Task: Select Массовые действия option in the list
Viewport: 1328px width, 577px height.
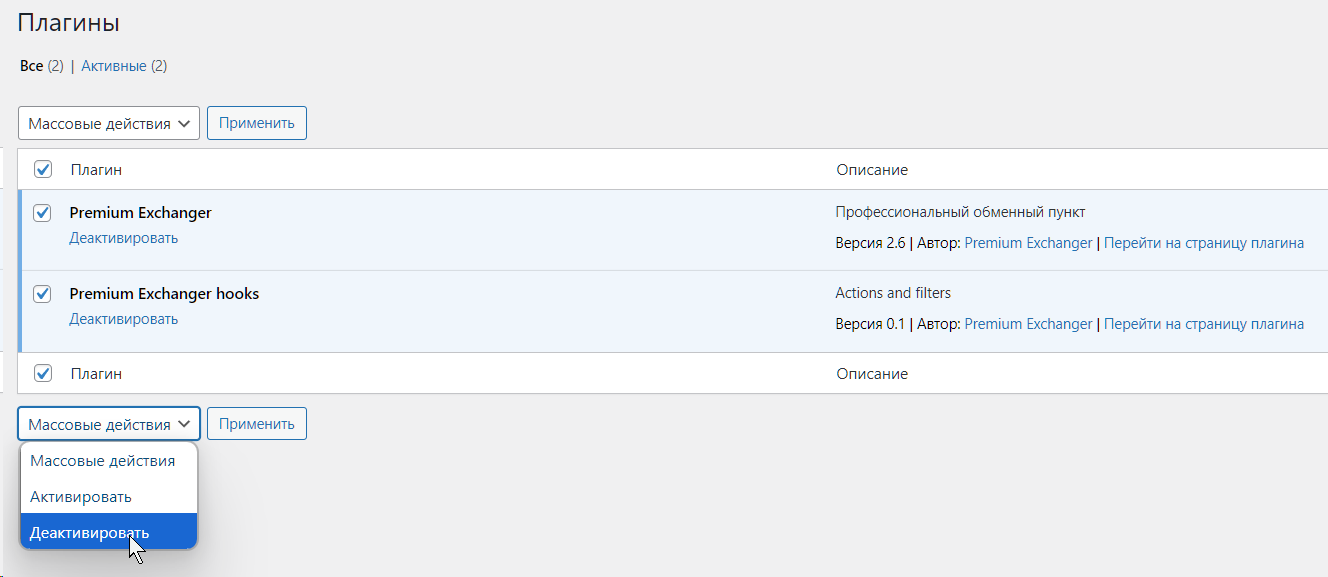Action: pyautogui.click(x=102, y=461)
